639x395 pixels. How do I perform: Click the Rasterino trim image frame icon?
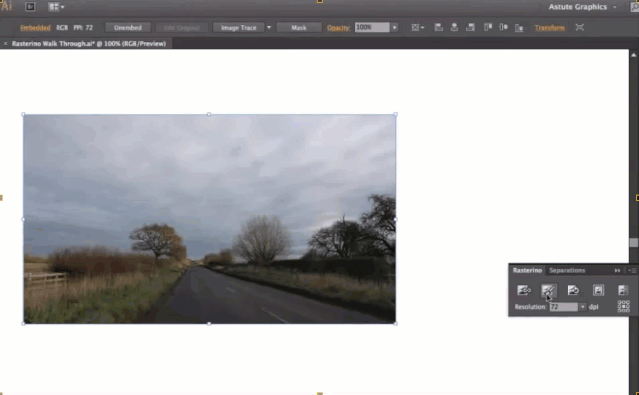coord(598,290)
